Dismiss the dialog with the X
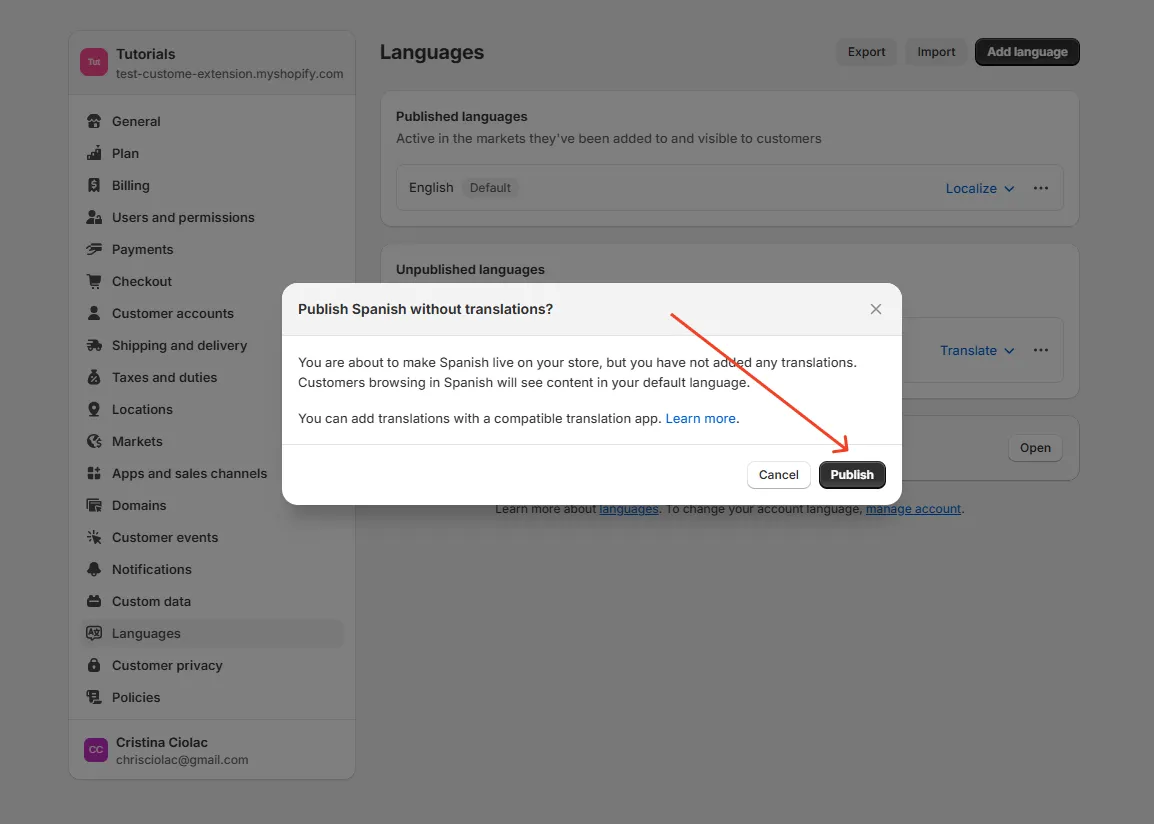Image resolution: width=1154 pixels, height=824 pixels. pos(875,309)
